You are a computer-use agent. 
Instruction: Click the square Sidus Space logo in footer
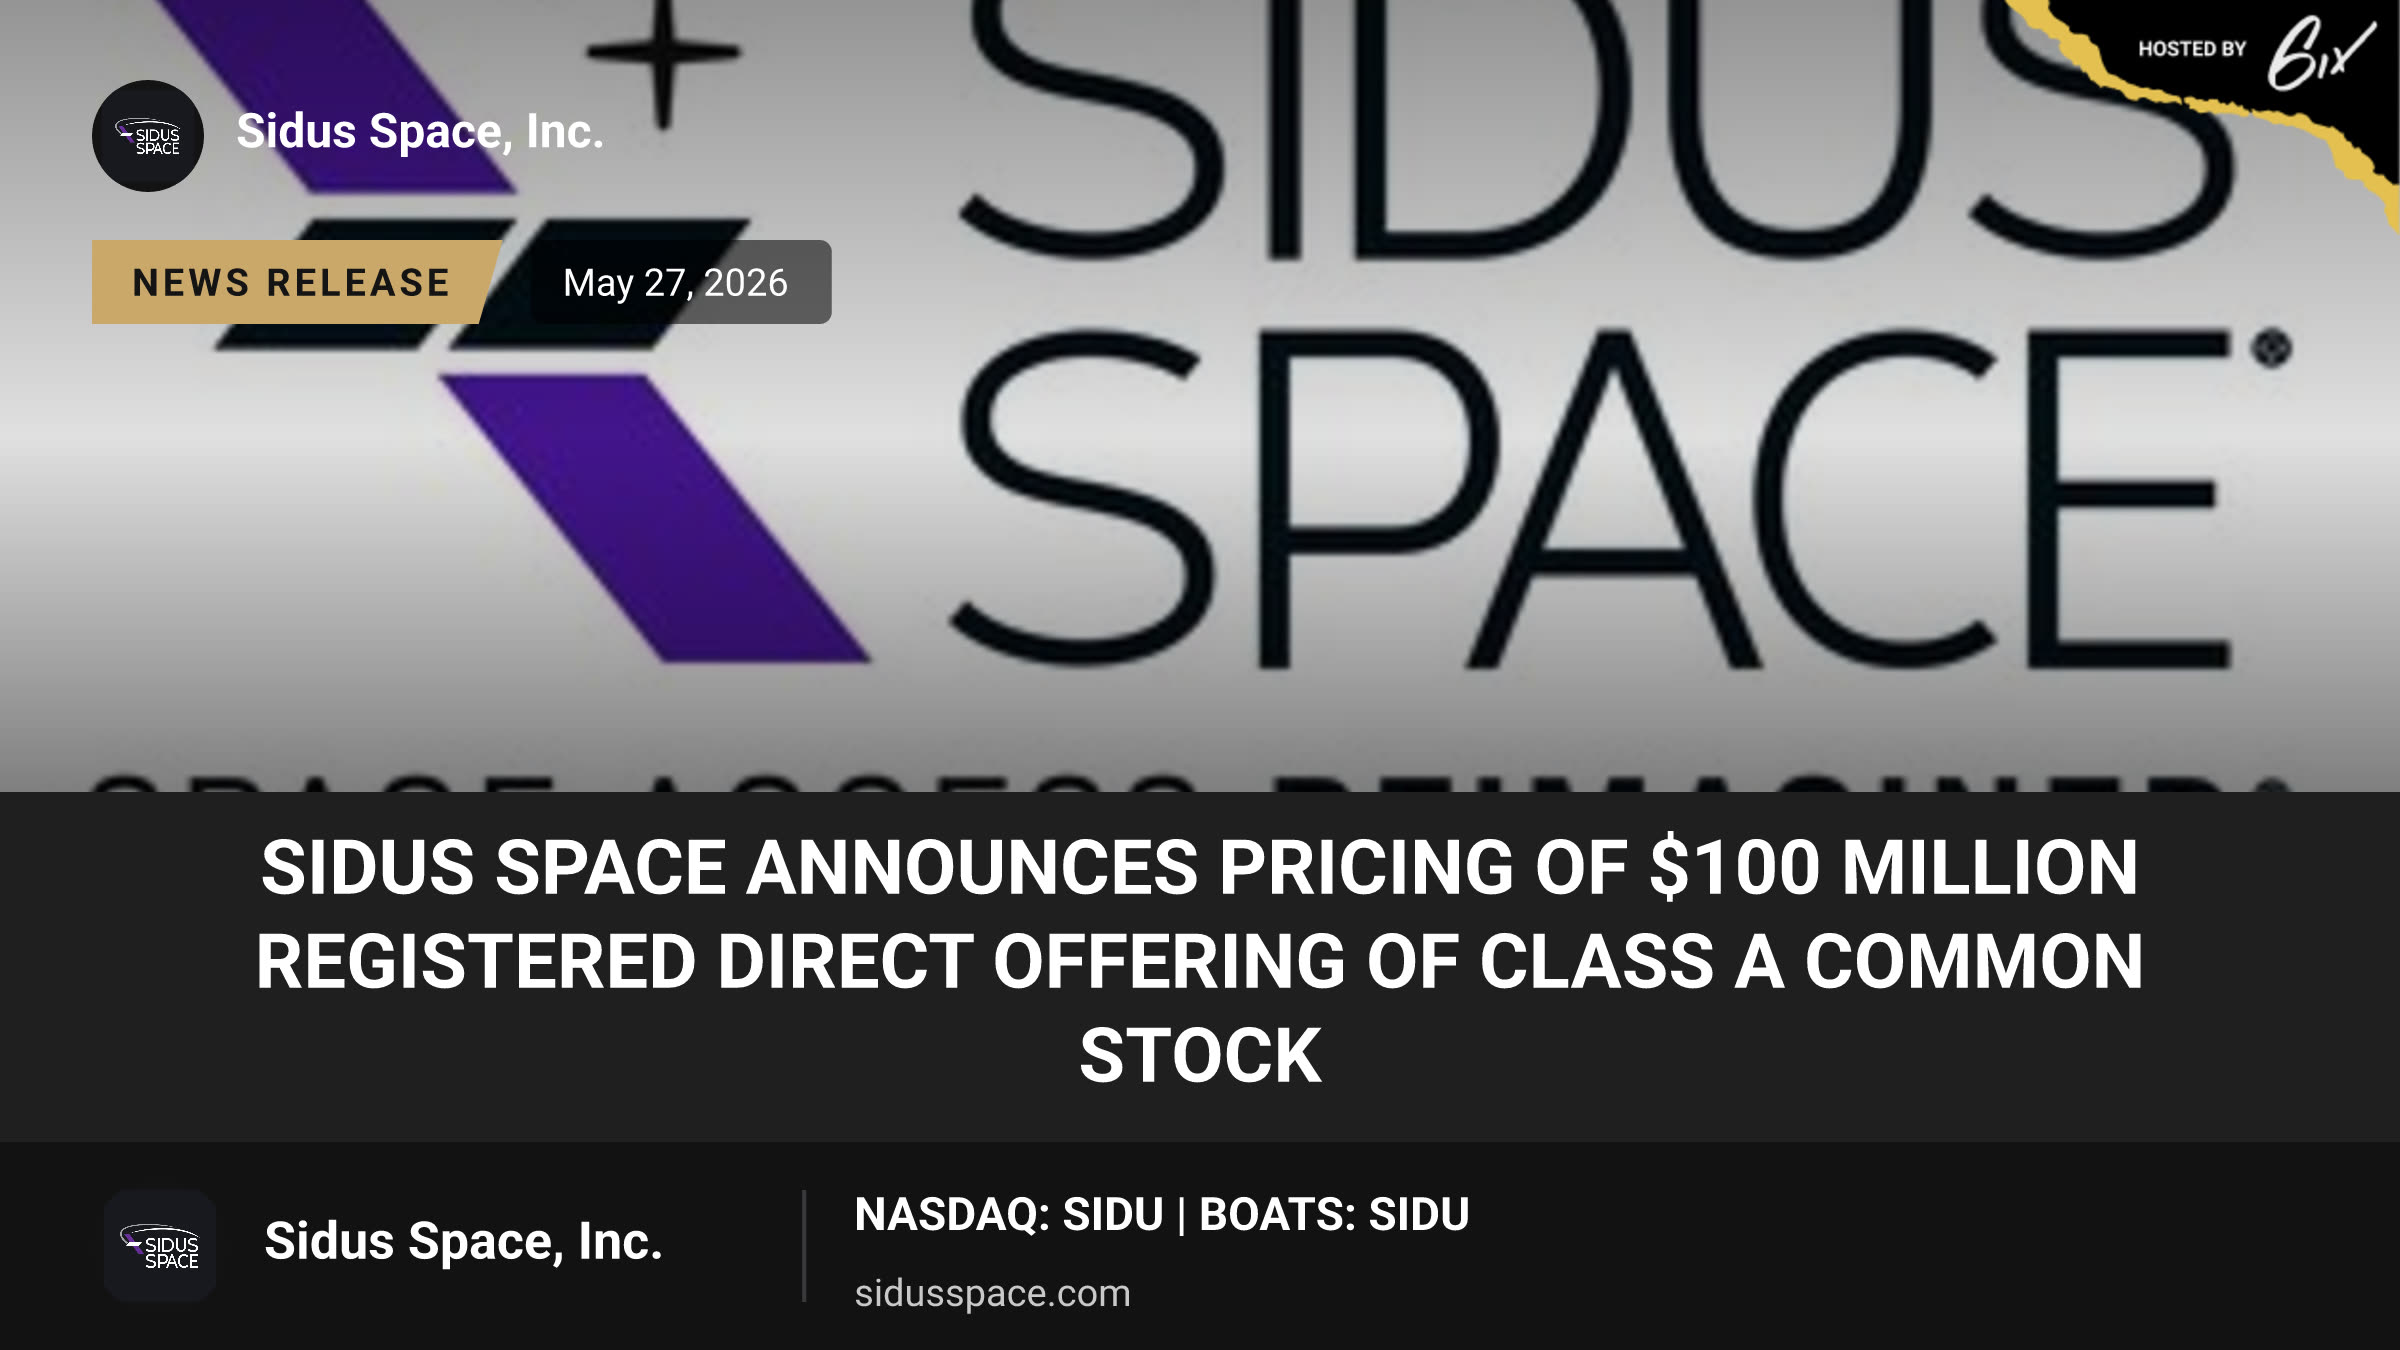tap(160, 1246)
